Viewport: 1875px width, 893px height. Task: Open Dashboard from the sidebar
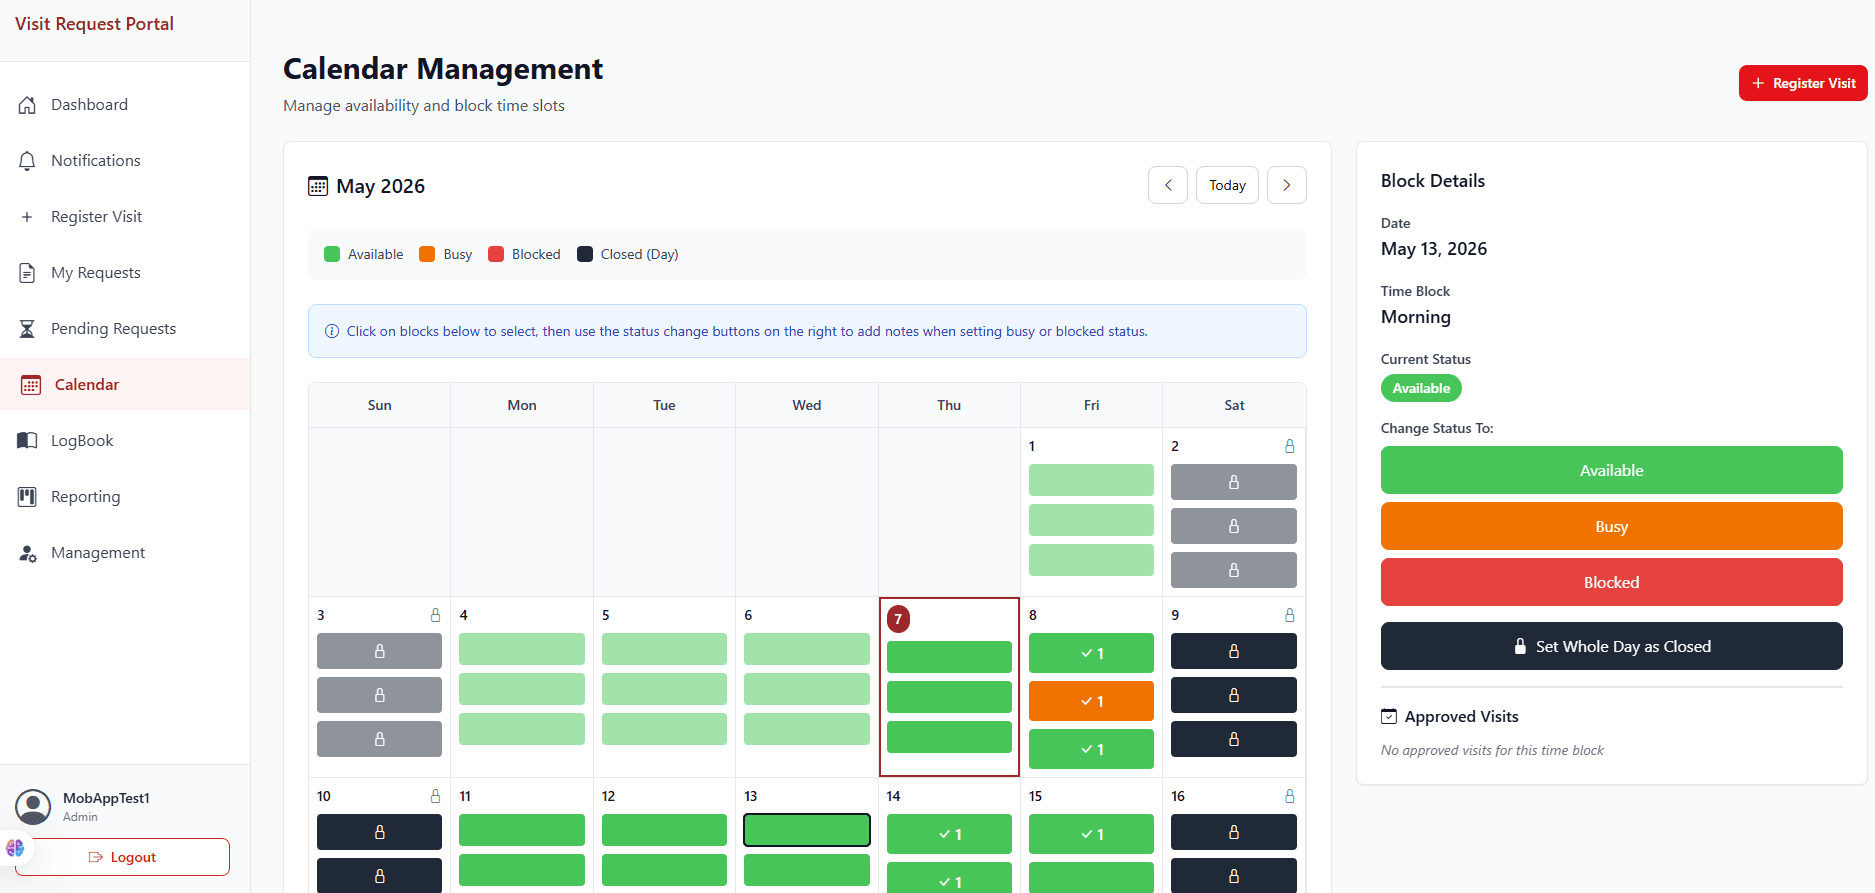(125, 105)
